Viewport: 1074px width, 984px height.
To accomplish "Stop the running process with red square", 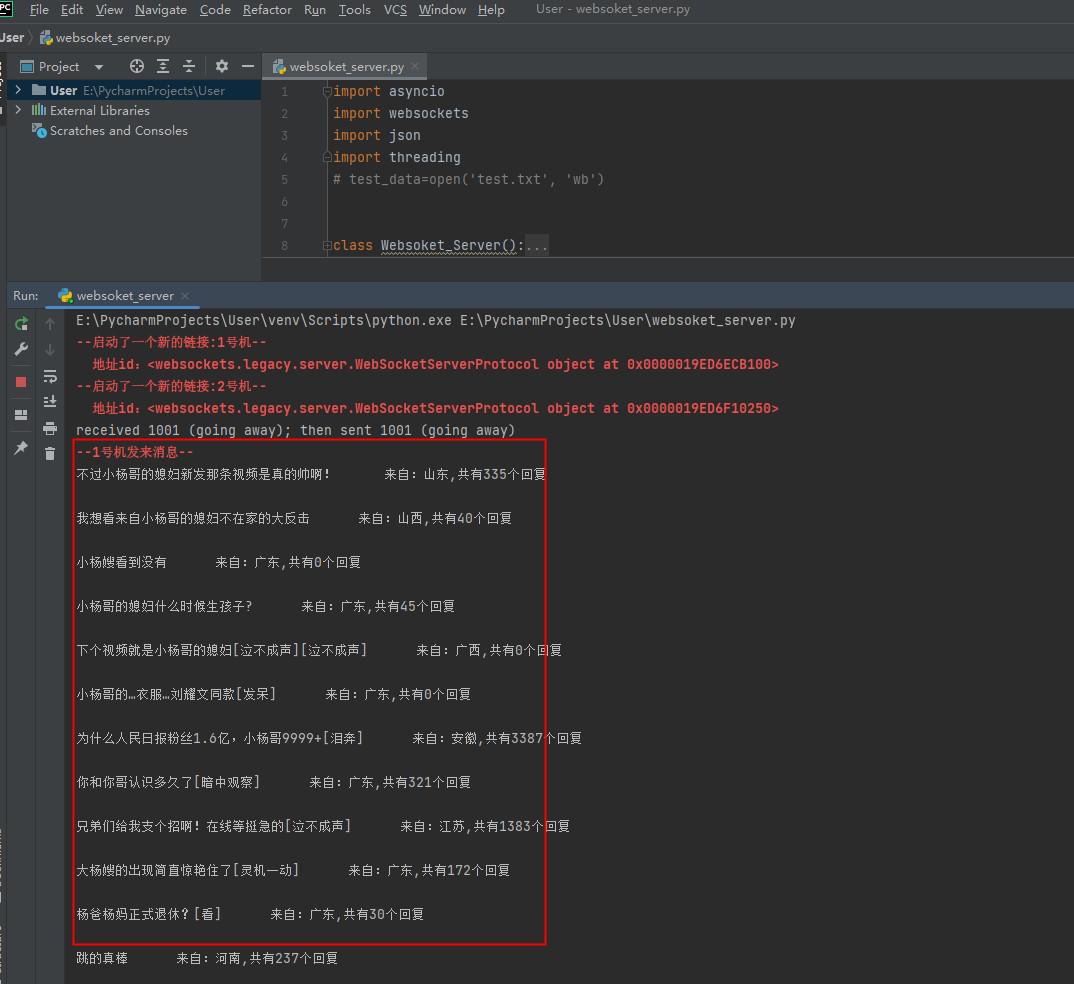I will click(x=21, y=382).
